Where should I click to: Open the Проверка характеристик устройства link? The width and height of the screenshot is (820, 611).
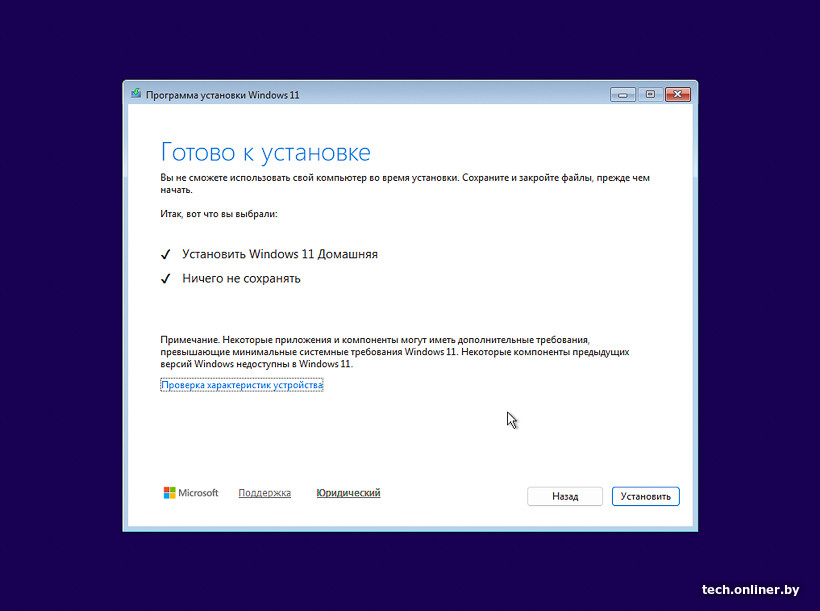[242, 385]
